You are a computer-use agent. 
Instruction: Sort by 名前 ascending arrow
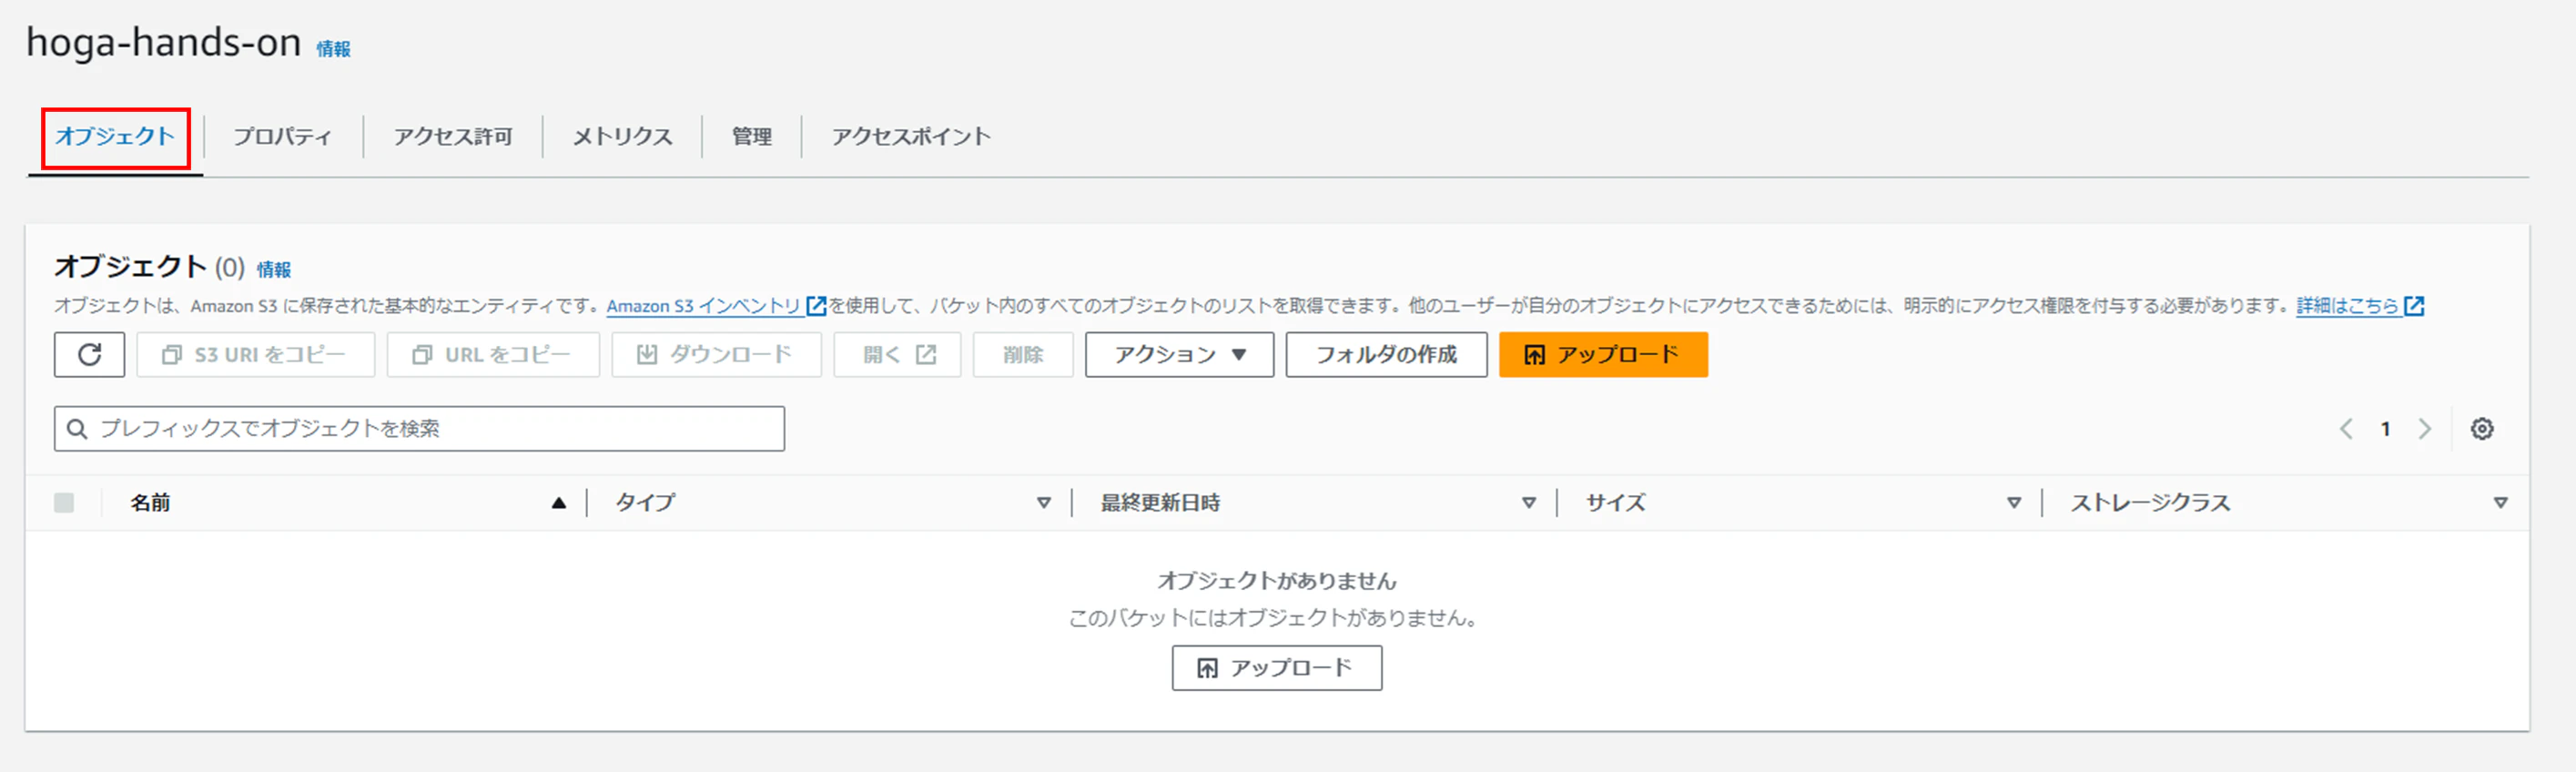tap(559, 503)
